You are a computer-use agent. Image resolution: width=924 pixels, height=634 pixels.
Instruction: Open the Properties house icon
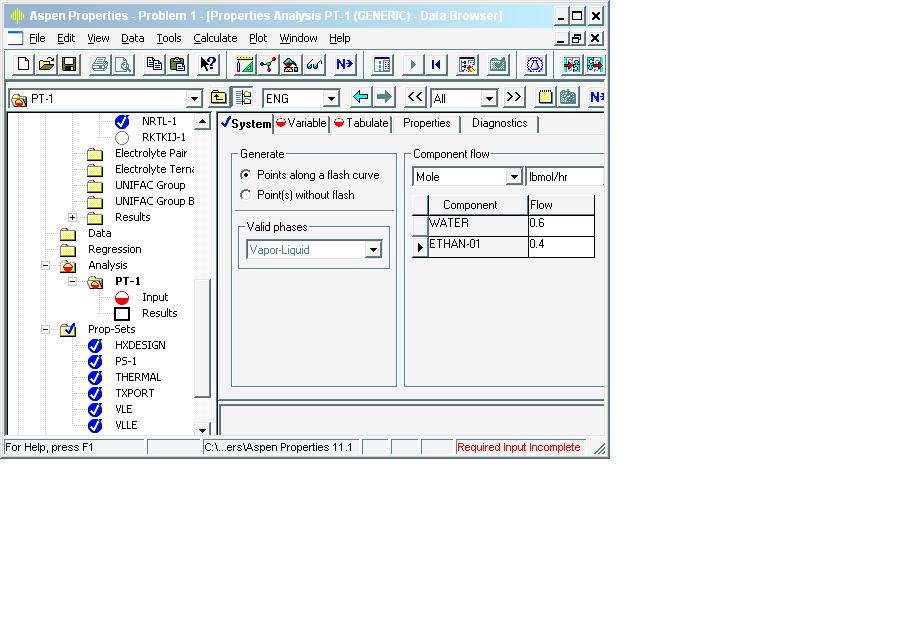click(291, 65)
